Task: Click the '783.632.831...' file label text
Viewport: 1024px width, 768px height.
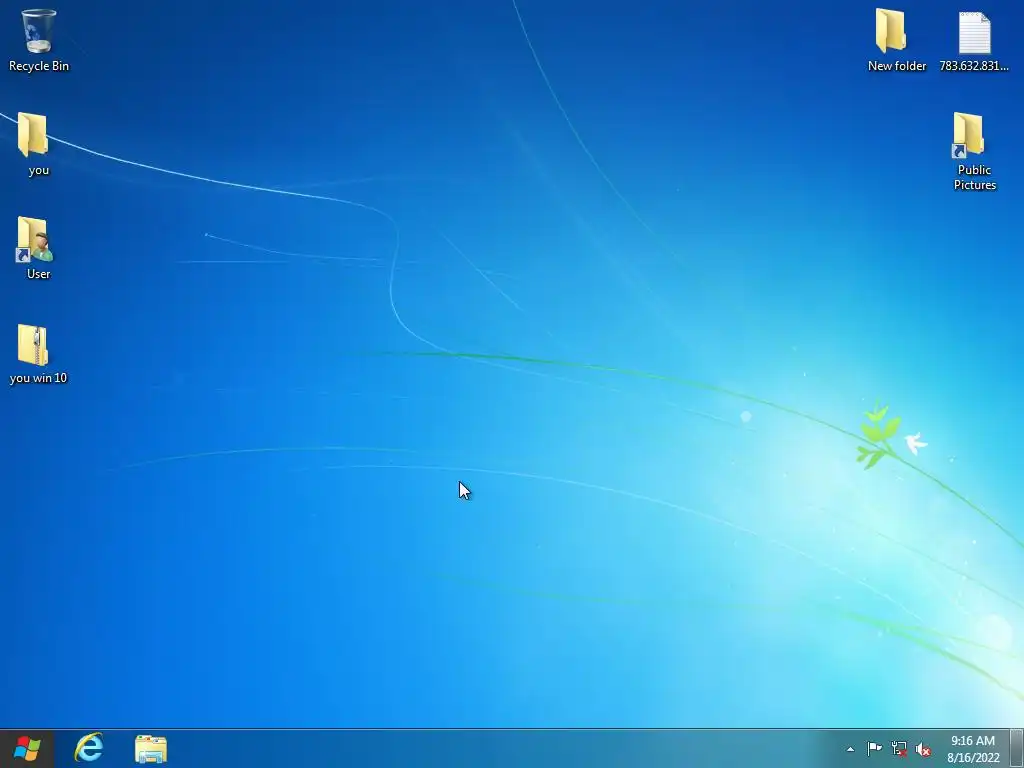Action: click(974, 66)
